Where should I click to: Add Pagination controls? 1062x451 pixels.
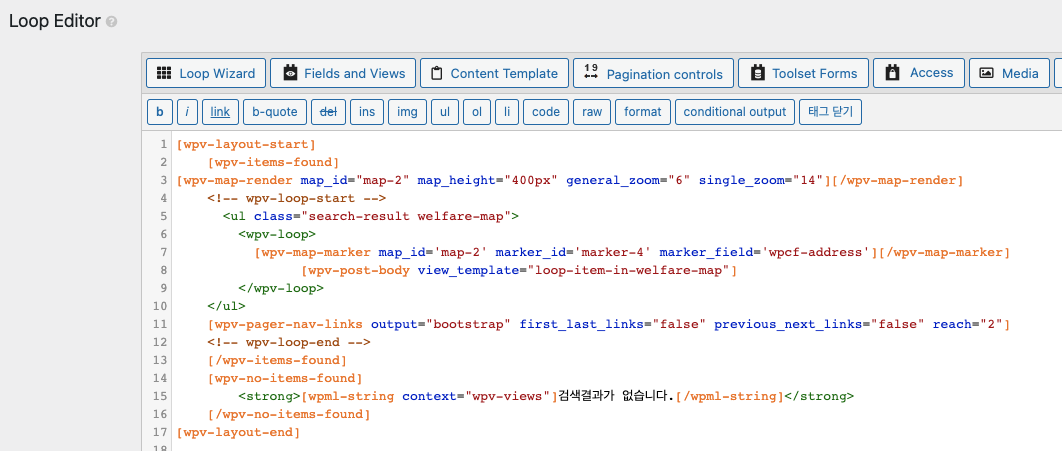click(x=653, y=73)
